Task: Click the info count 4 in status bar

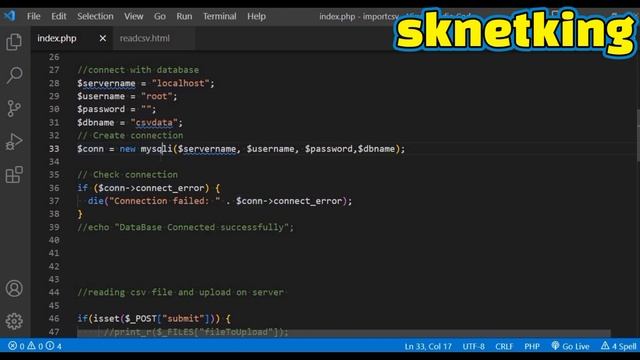Action: tap(54, 346)
